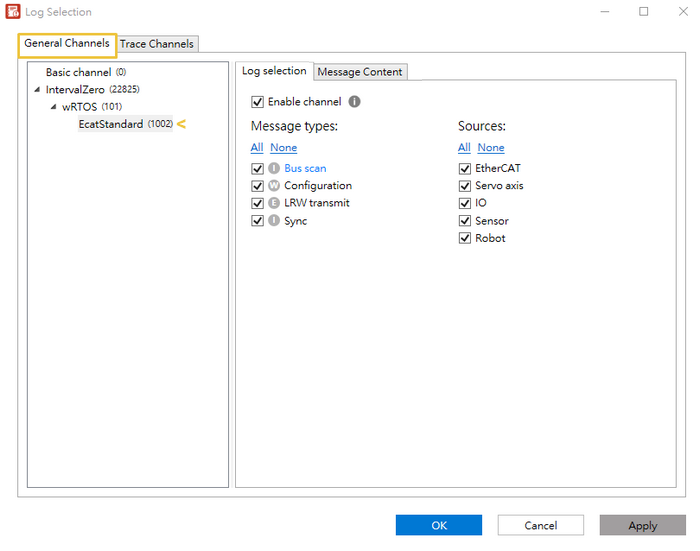
Task: Select Basic channel in the tree
Action: click(78, 72)
